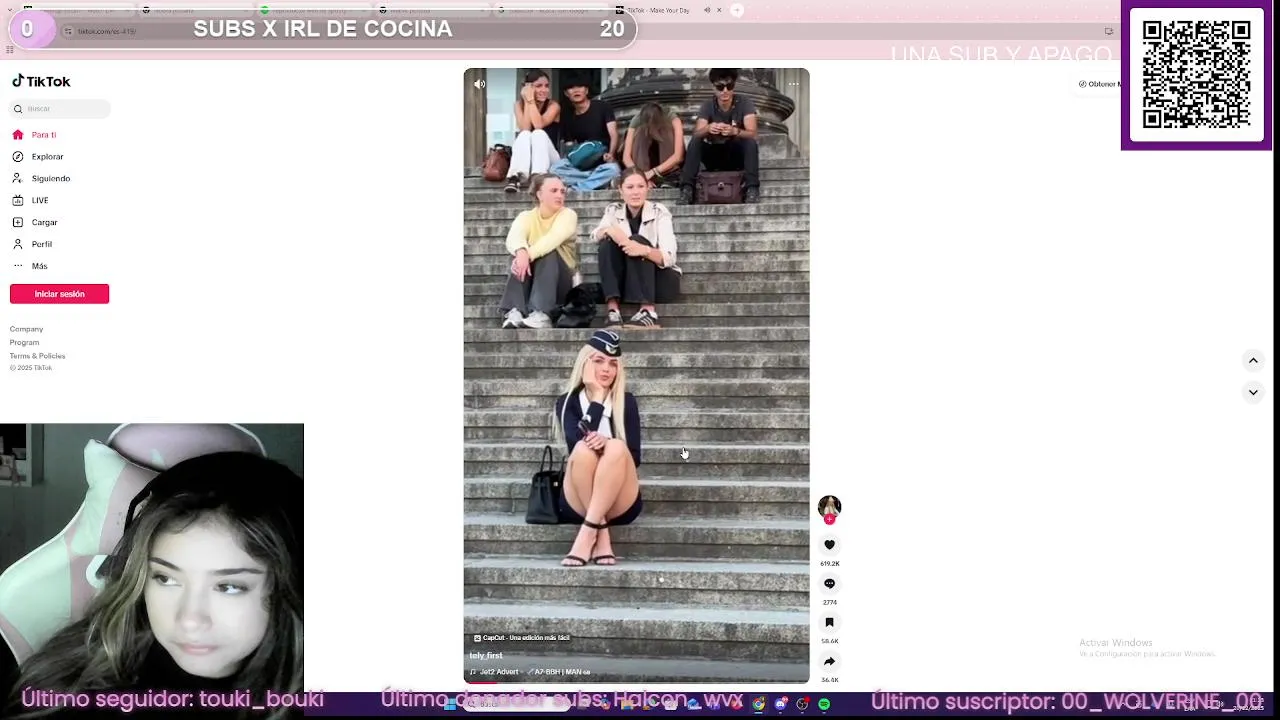Open the video's three-dot options menu

pos(793,84)
